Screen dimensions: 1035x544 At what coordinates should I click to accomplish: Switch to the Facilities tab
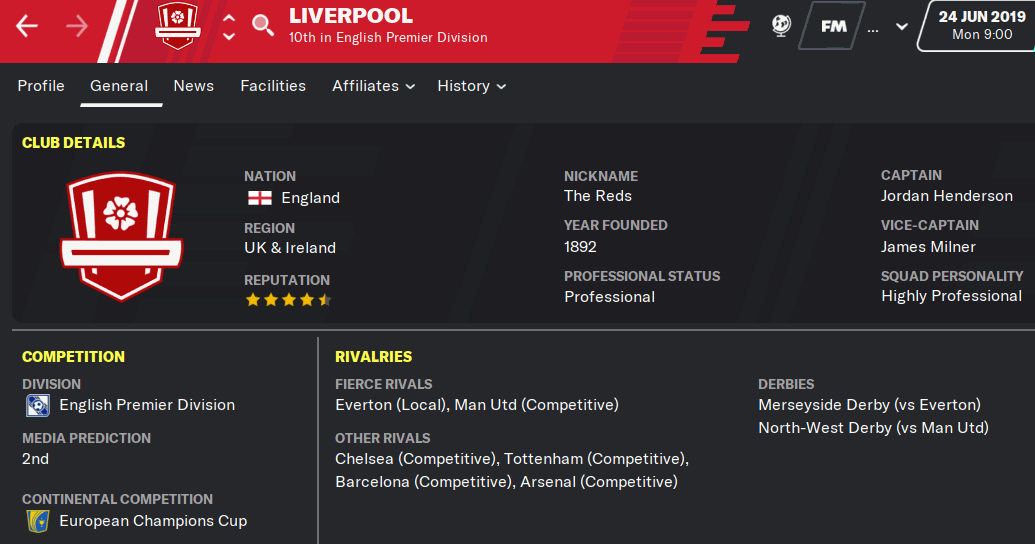point(273,86)
